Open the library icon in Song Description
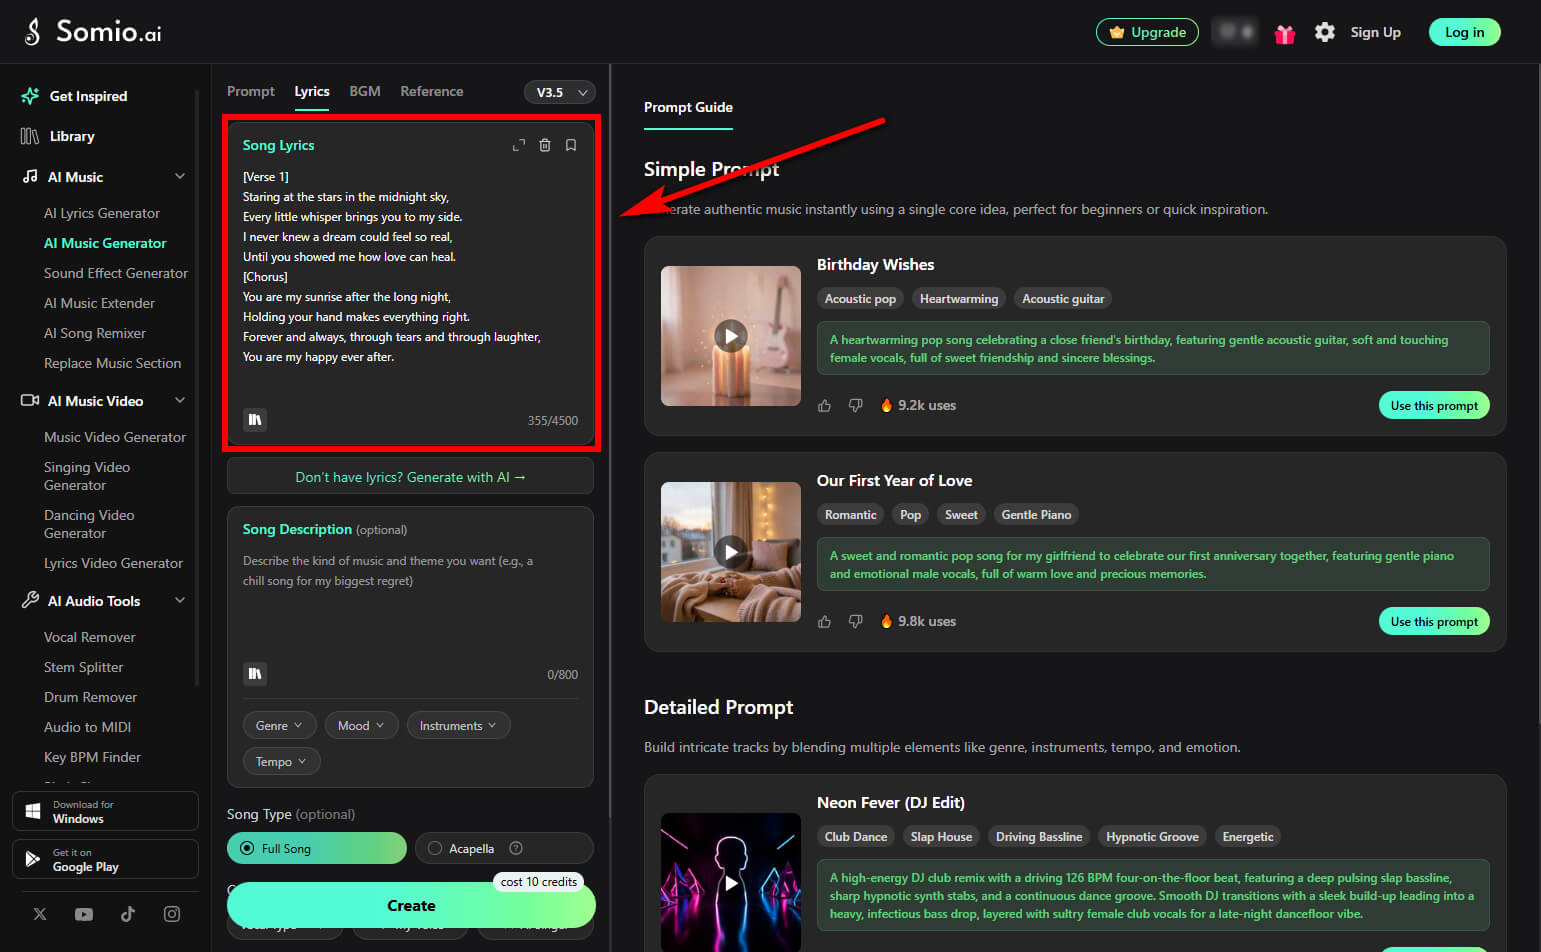The width and height of the screenshot is (1541, 952). point(255,674)
